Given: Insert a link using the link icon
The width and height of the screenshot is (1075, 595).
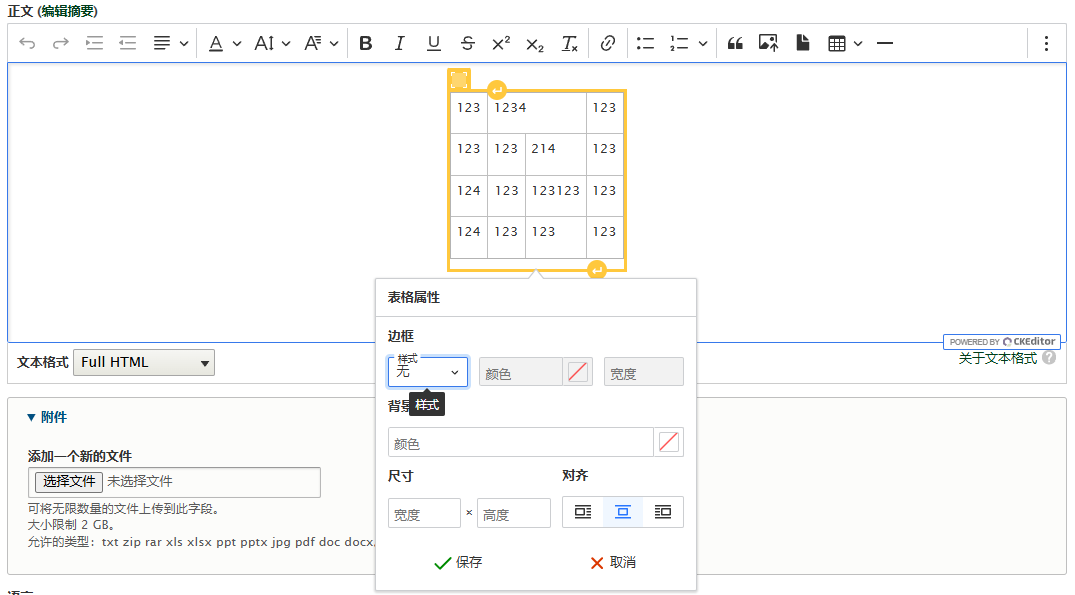Looking at the screenshot, I should coord(607,43).
